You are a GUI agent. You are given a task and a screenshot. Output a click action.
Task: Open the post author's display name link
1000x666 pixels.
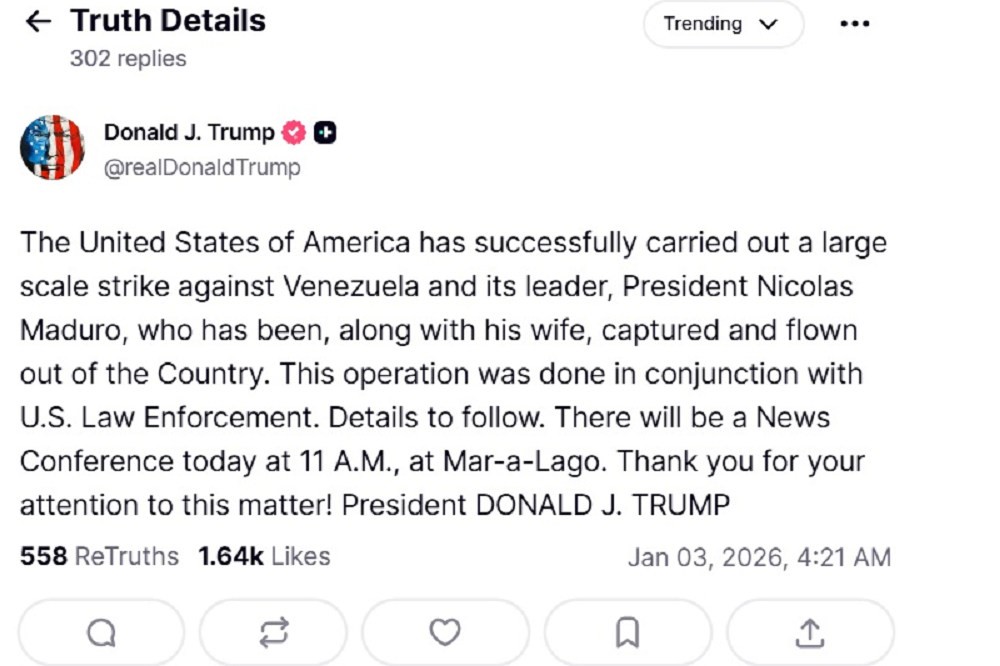189,133
